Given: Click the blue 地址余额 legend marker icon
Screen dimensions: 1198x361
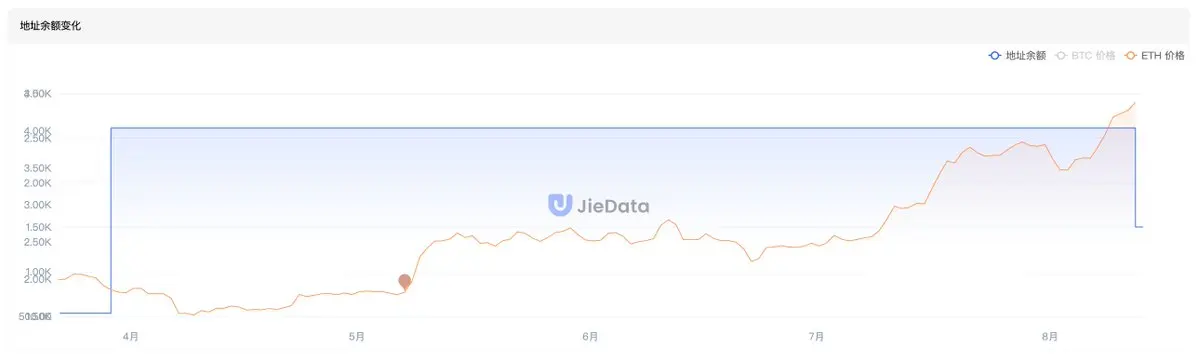Looking at the screenshot, I should [994, 56].
